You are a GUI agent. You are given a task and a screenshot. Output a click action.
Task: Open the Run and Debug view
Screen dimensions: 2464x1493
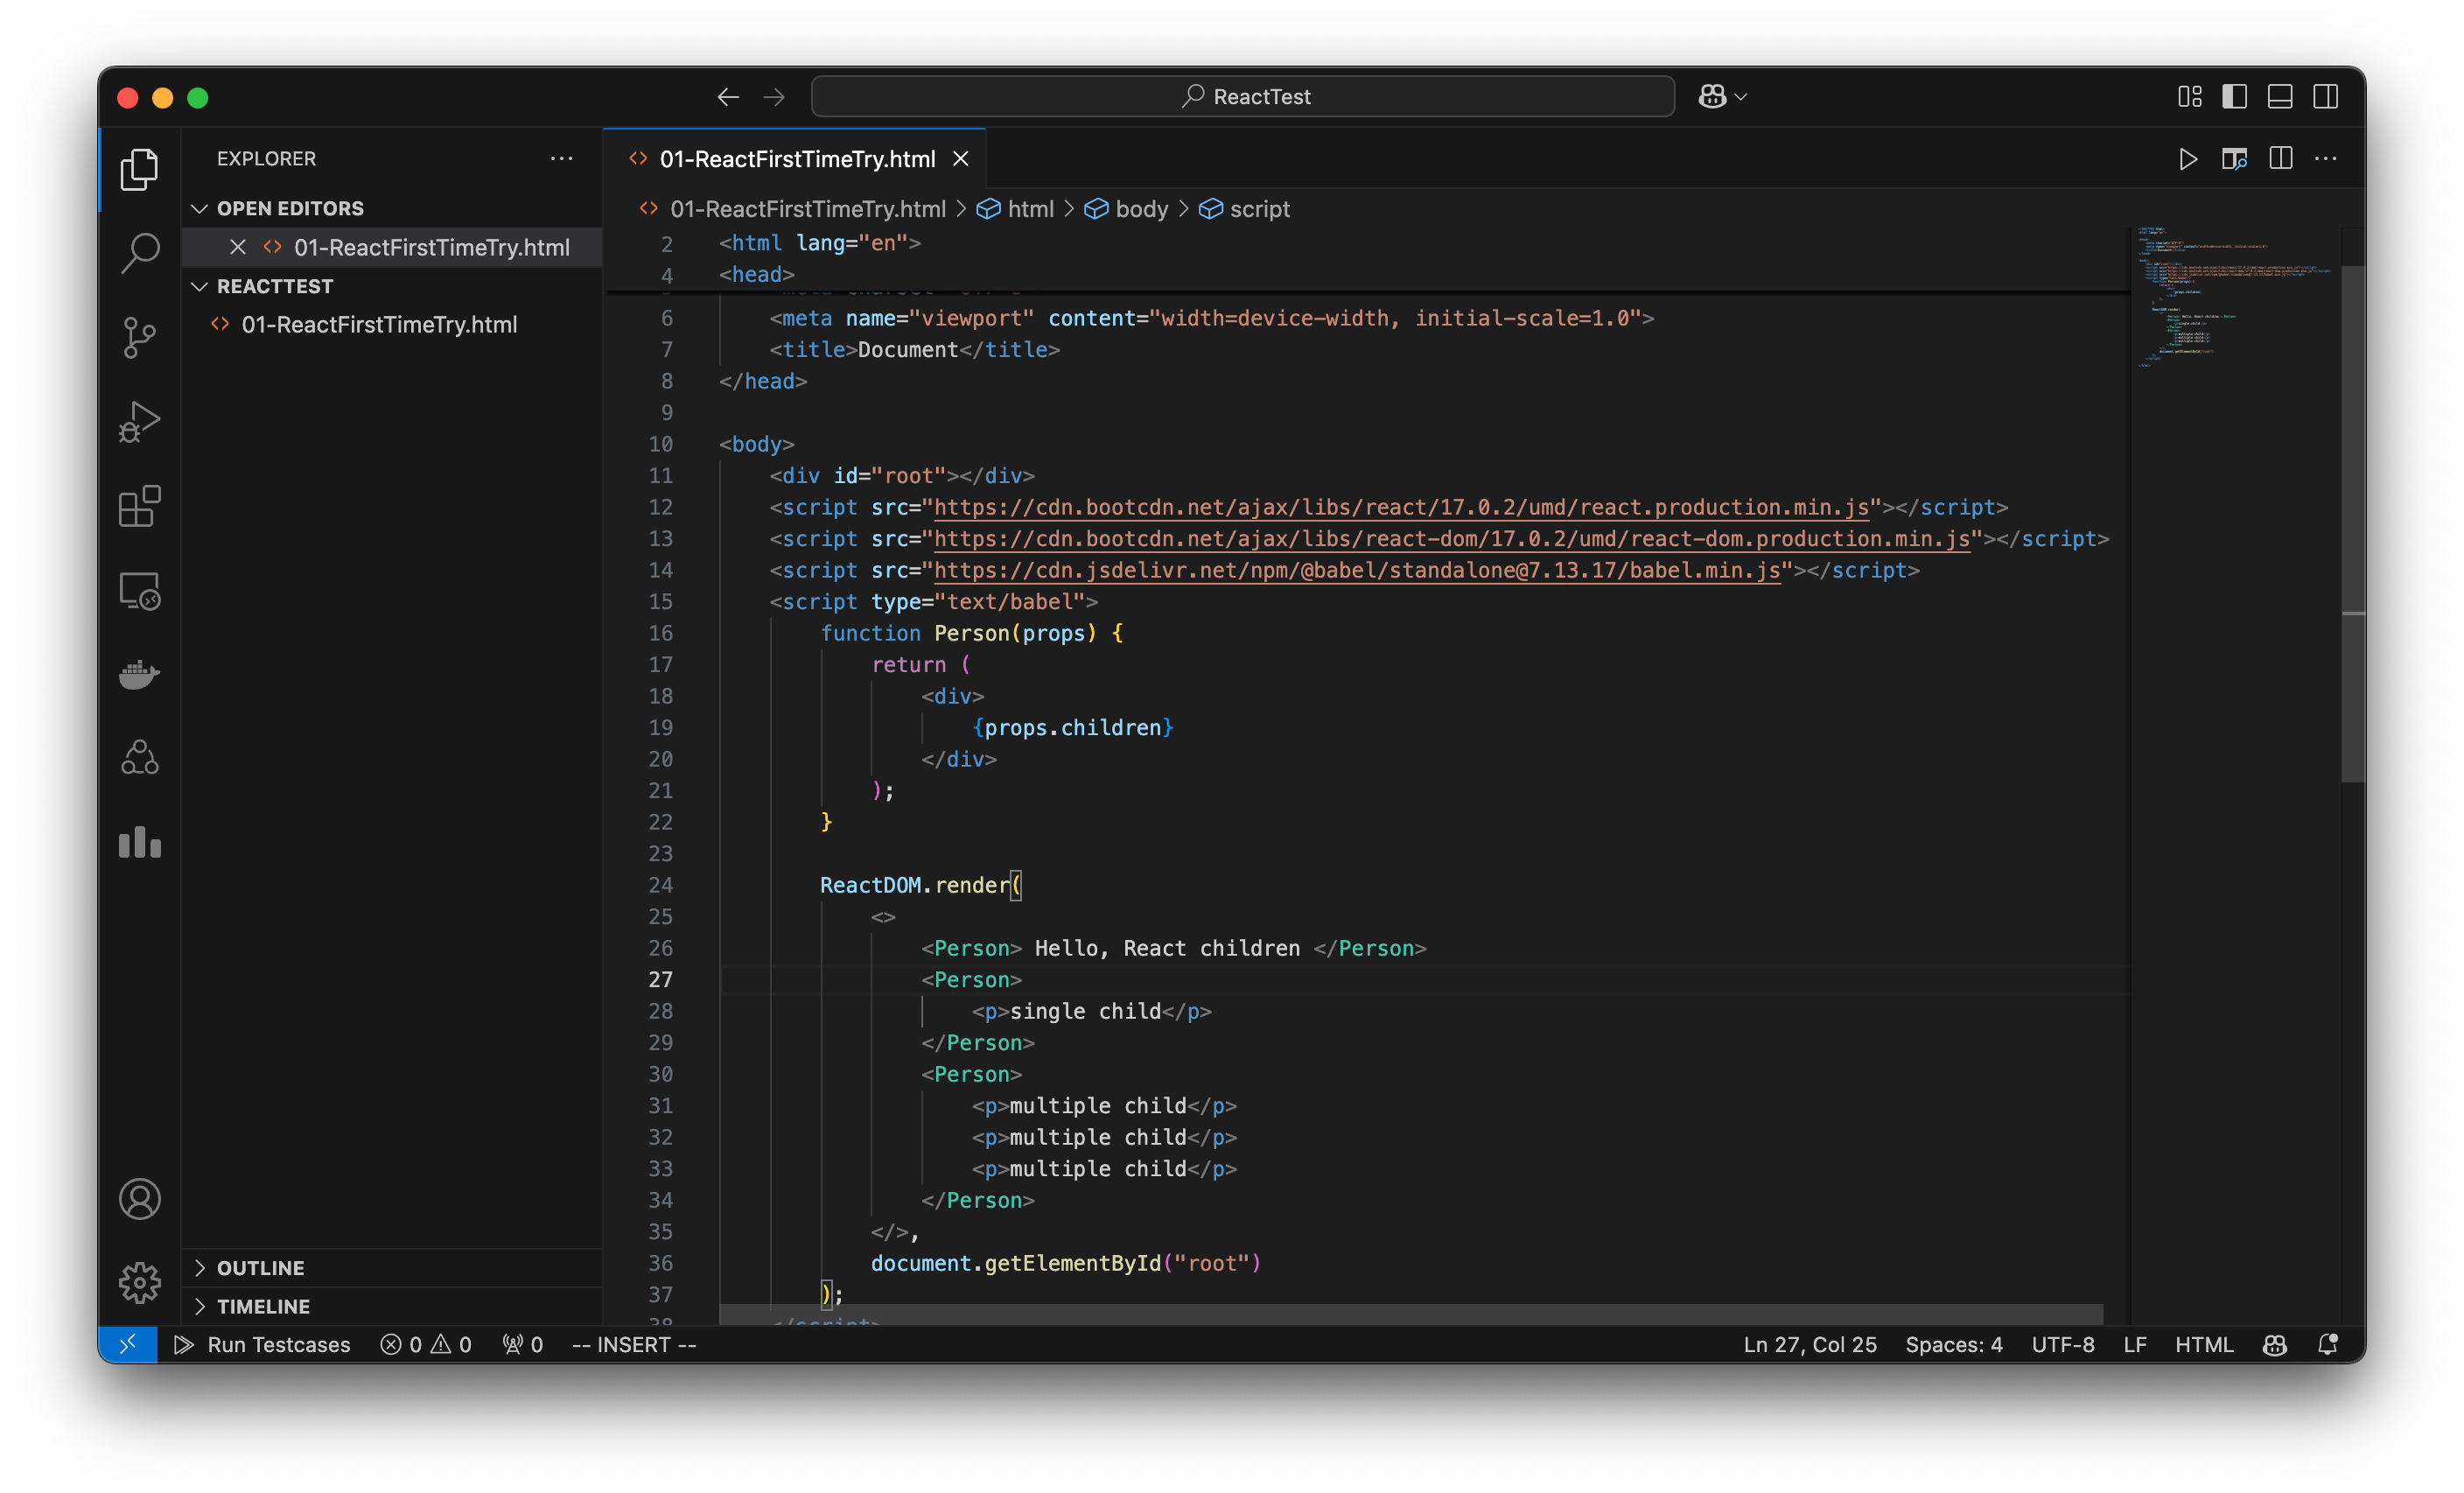point(139,421)
